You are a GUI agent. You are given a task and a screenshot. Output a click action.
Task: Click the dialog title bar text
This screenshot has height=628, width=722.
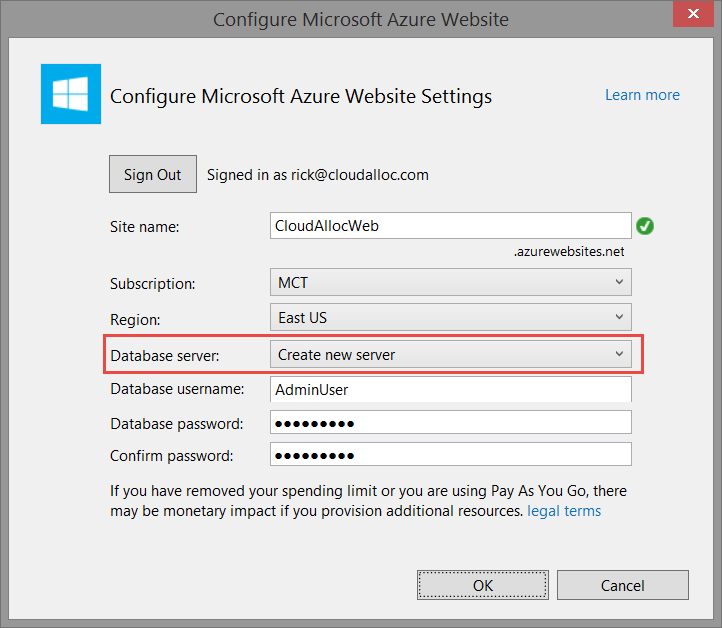pyautogui.click(x=361, y=19)
